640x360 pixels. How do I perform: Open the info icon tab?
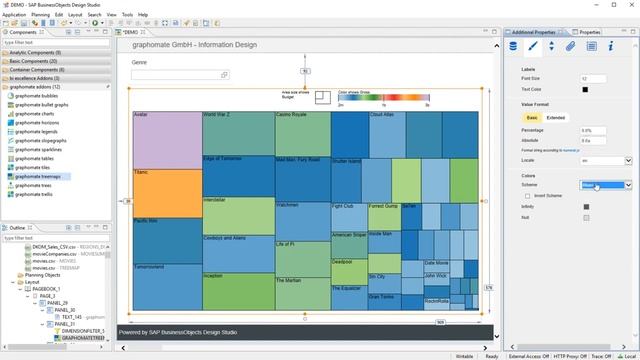point(611,46)
